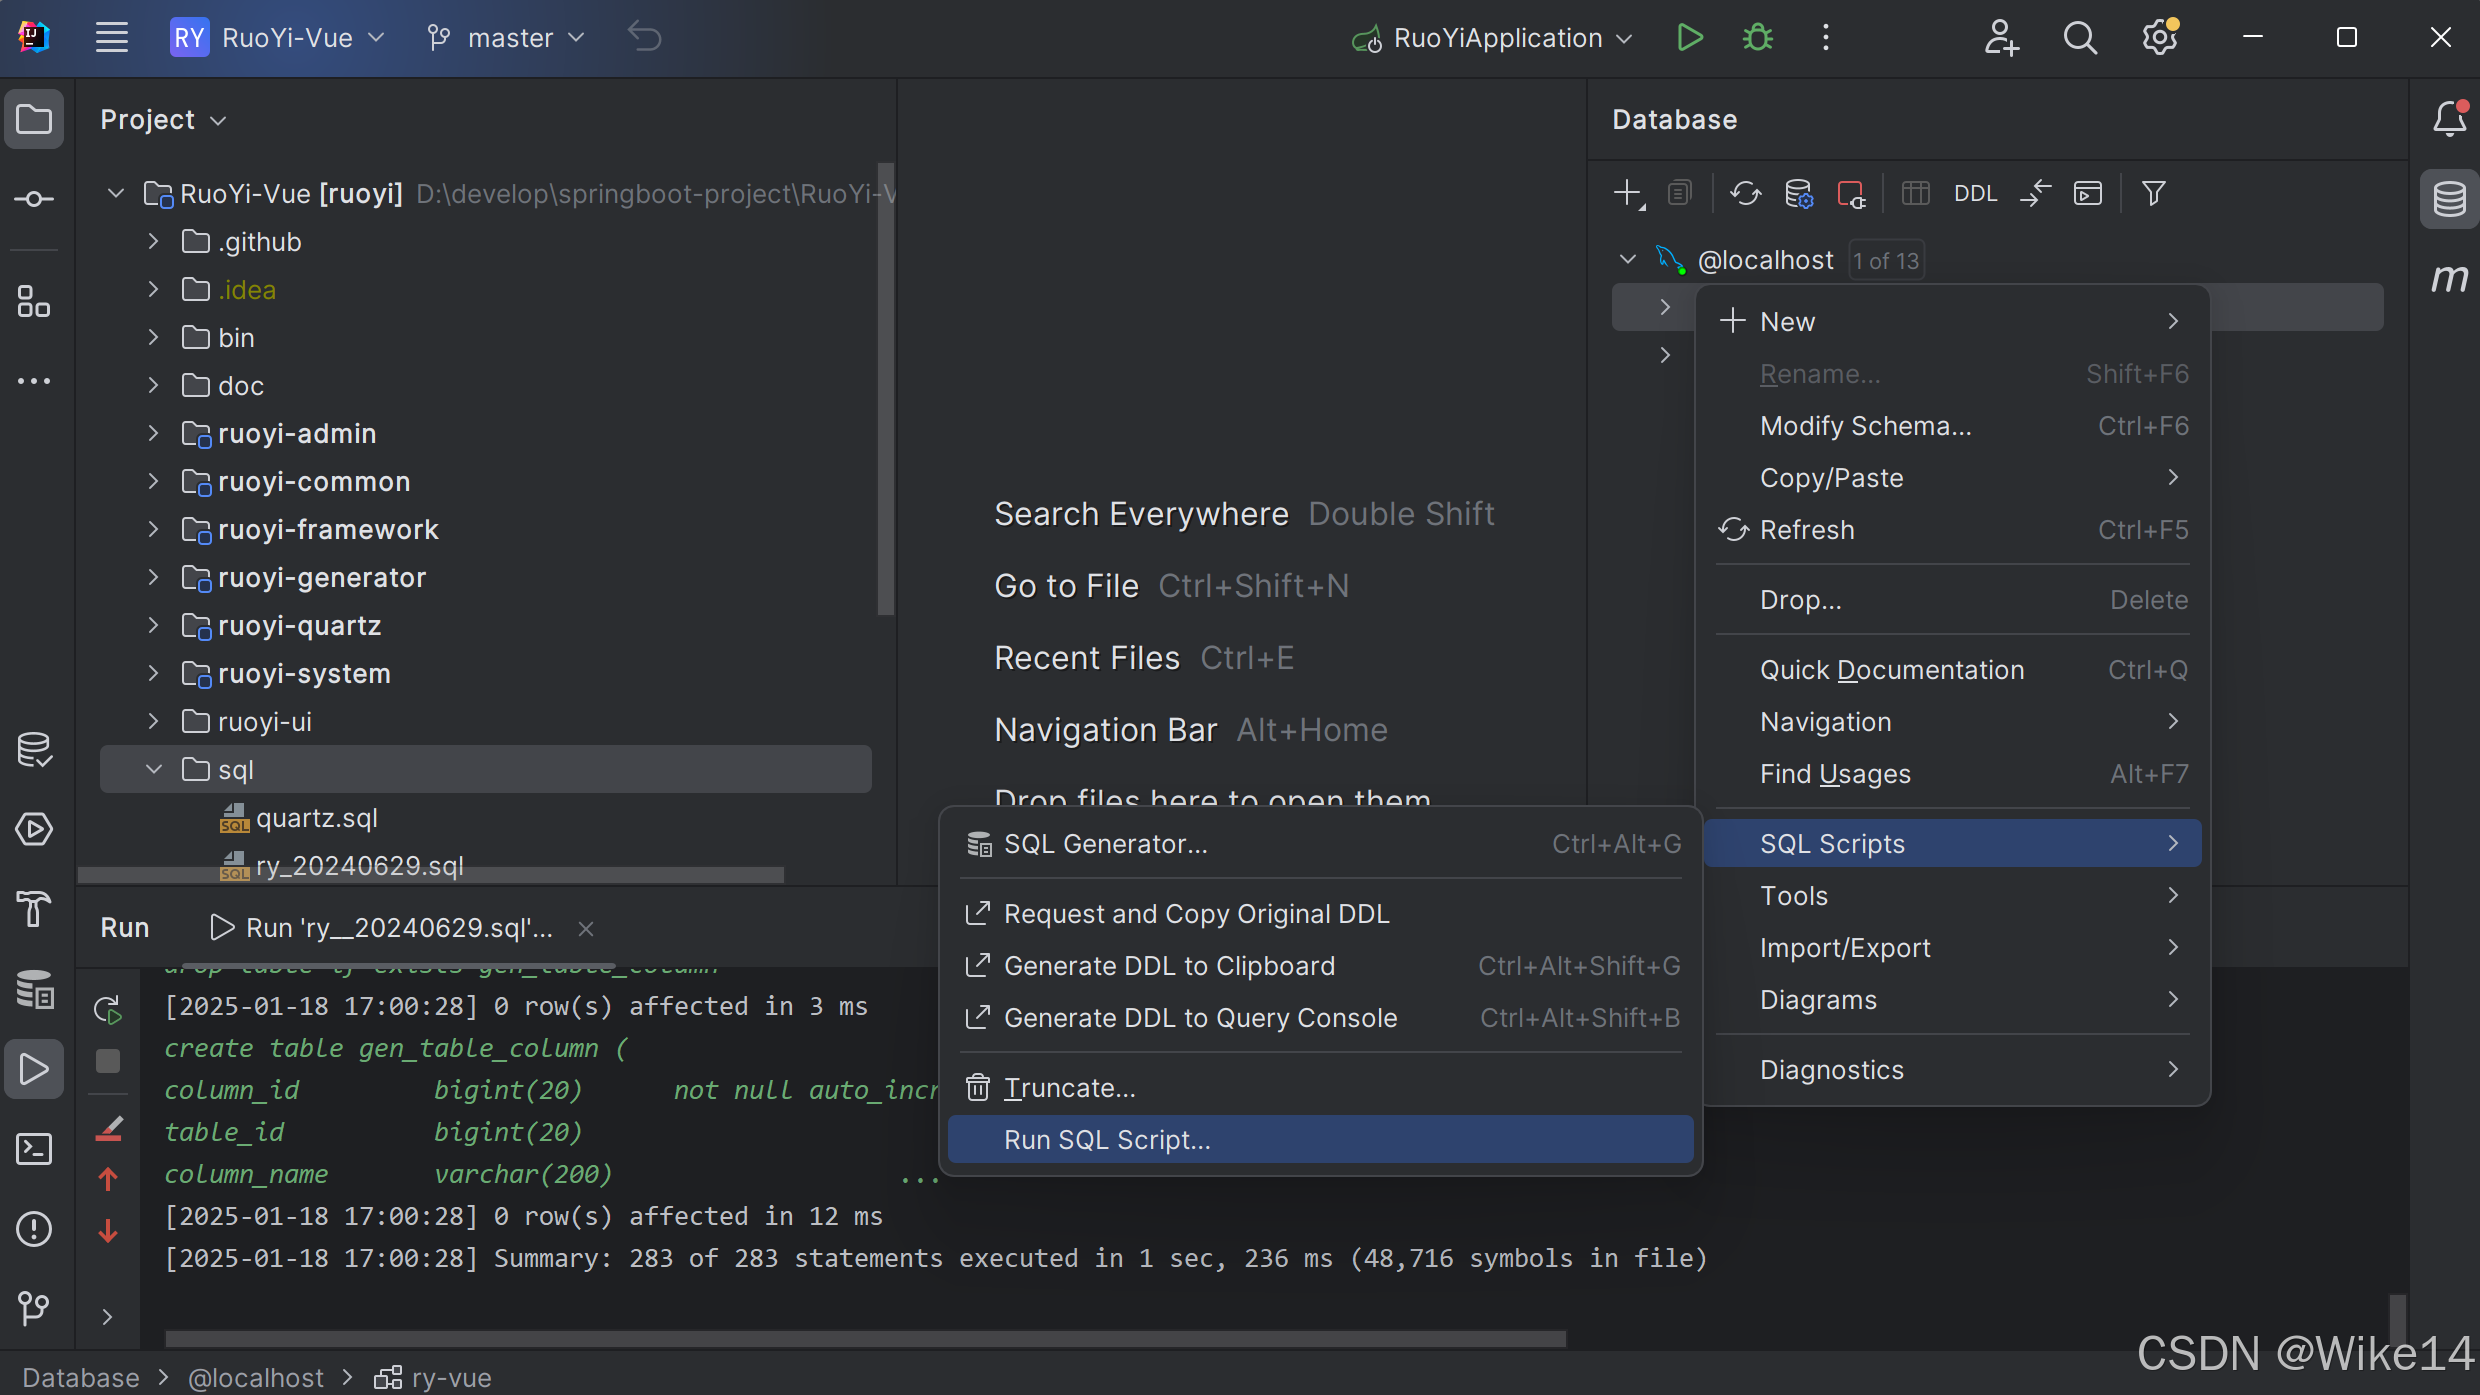Viewport: 2480px width, 1395px height.
Task: Open the RuoYiApplication run configuration dropdown
Action: click(1492, 38)
